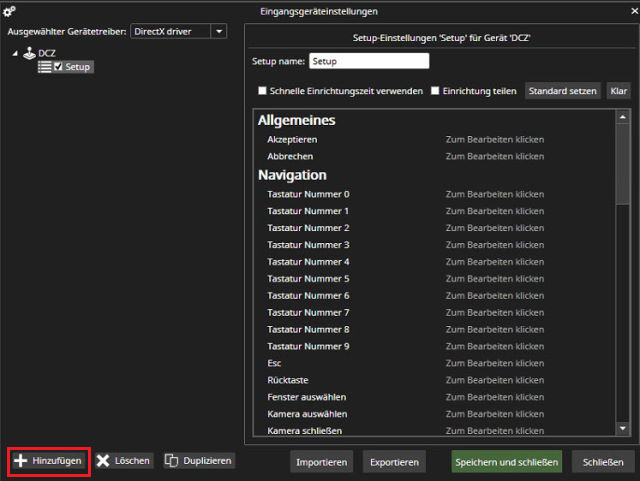Edit binding for Tastatur Nummer 9
This screenshot has width=640, height=481.
pyautogui.click(x=495, y=346)
